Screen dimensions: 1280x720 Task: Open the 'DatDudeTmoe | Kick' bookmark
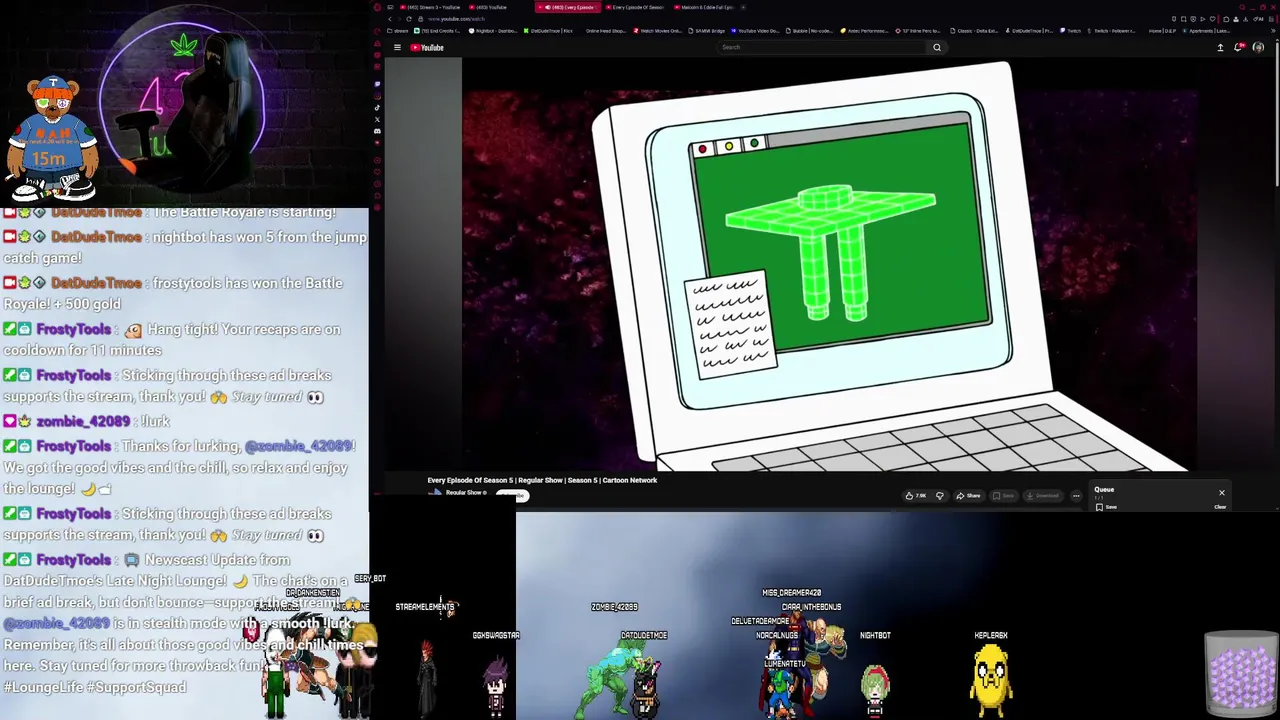pos(548,31)
